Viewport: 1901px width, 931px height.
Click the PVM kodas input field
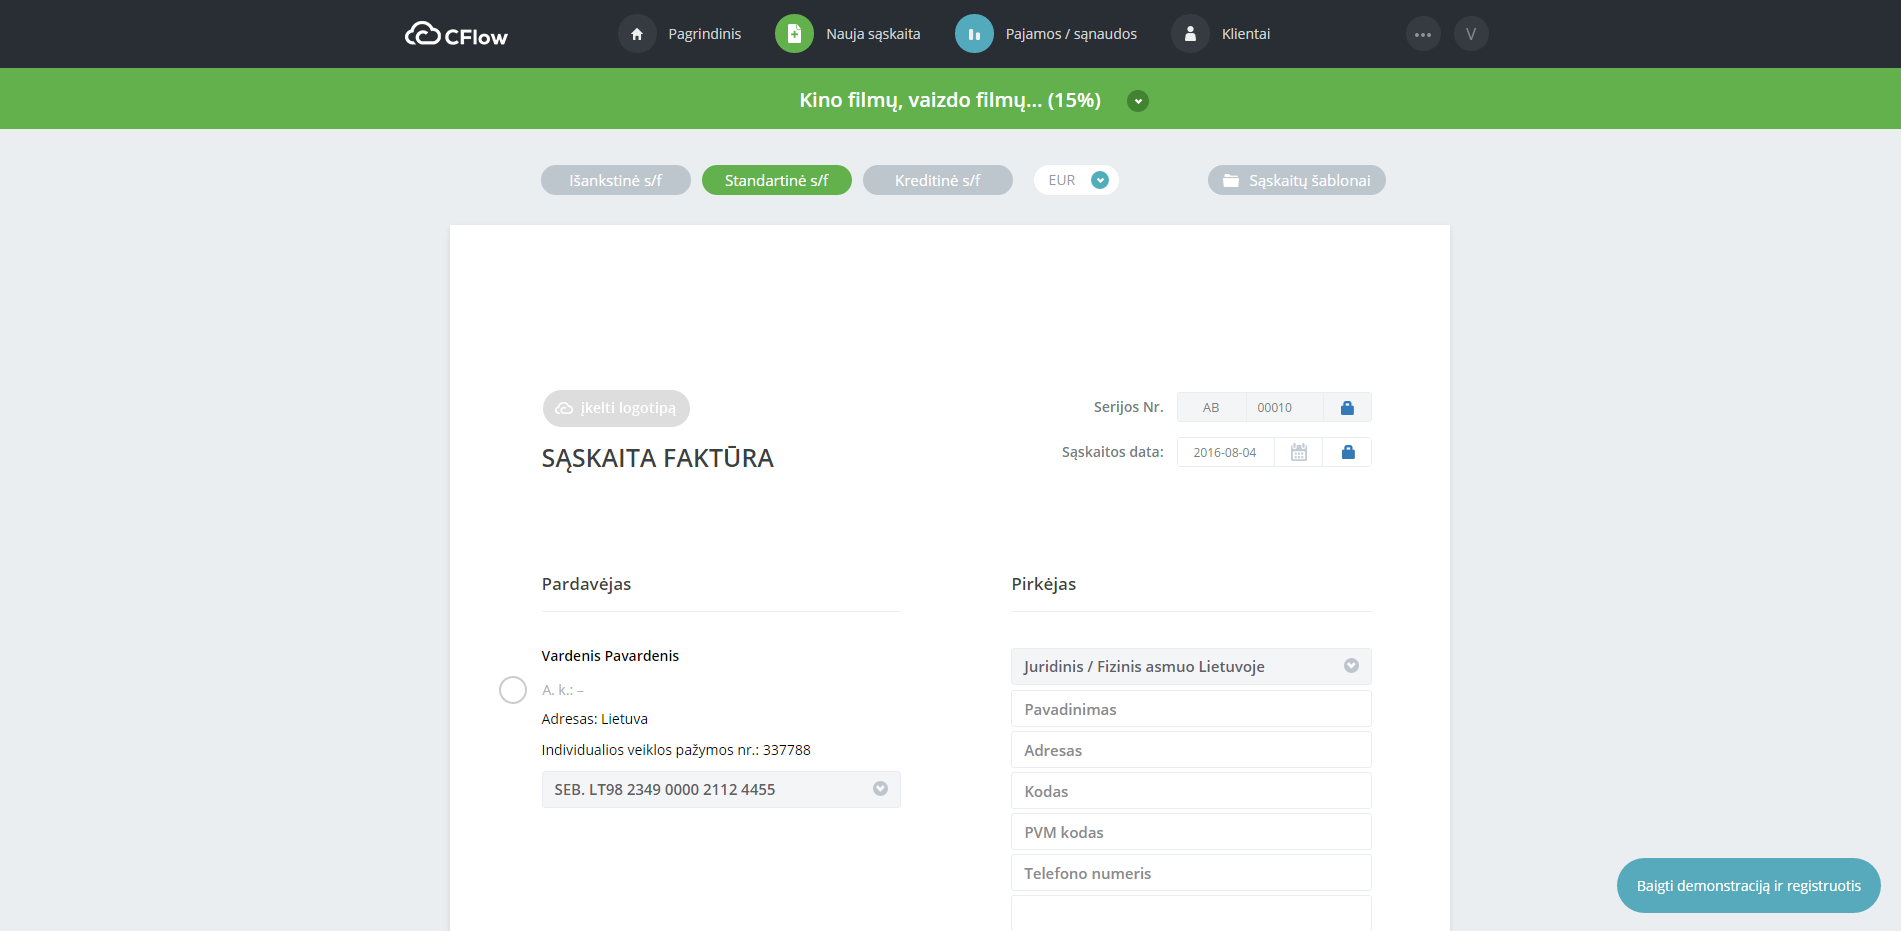pos(1191,832)
